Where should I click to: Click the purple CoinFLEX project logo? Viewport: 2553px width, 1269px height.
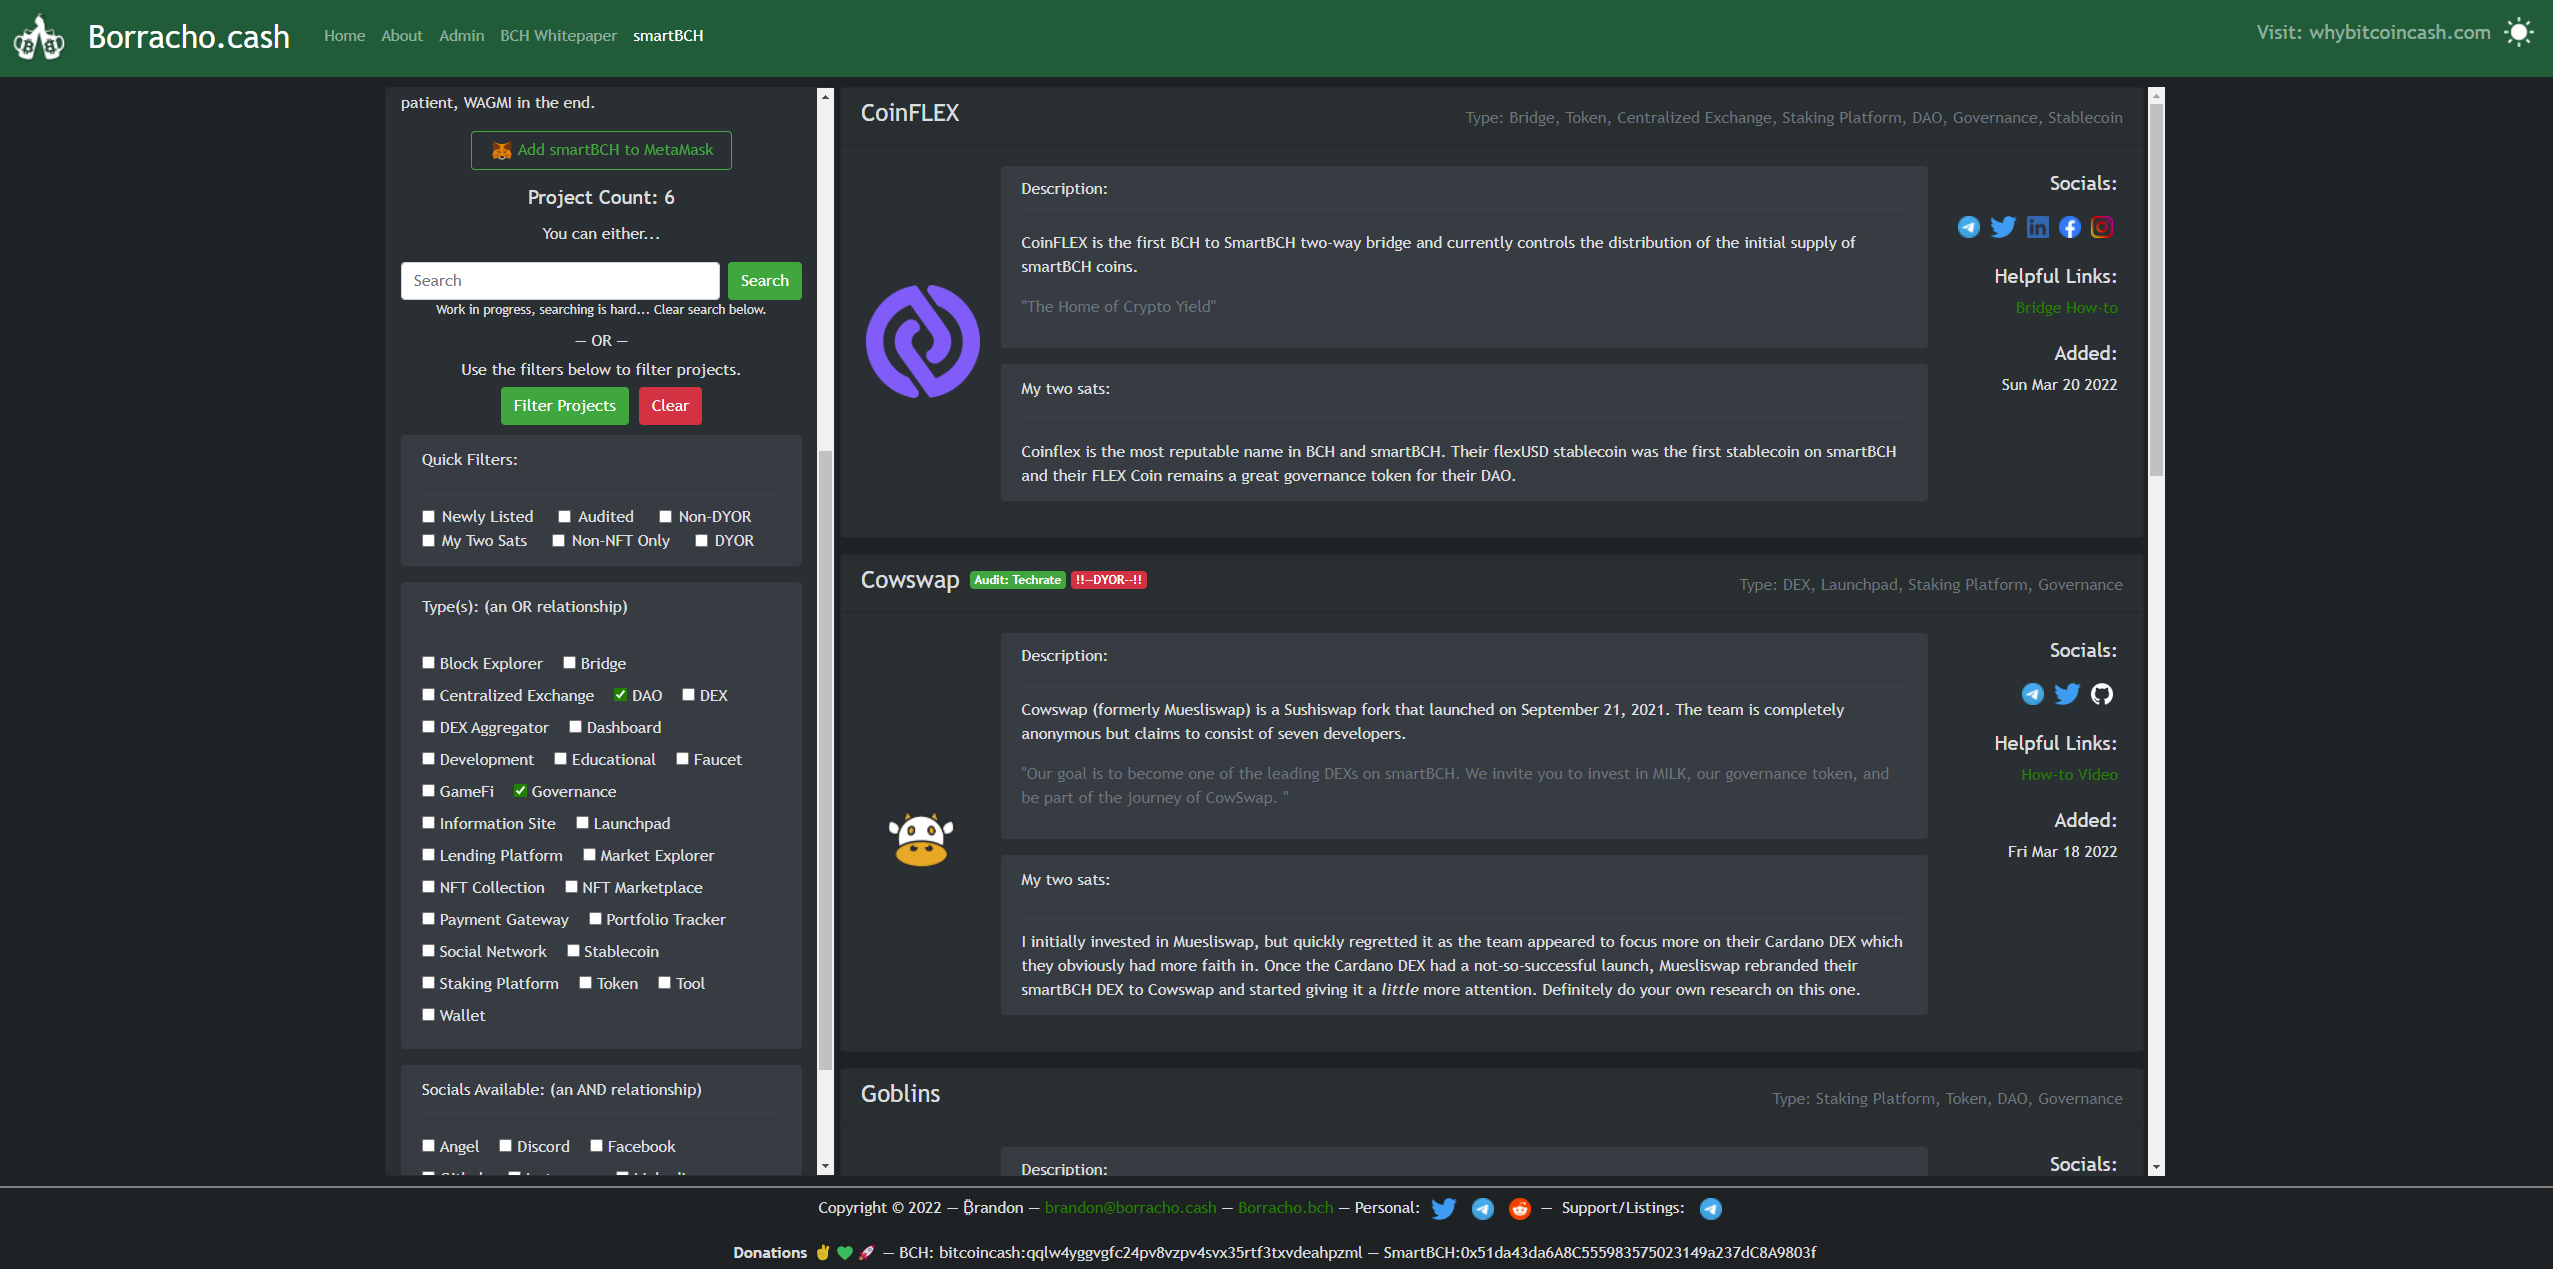tap(922, 341)
